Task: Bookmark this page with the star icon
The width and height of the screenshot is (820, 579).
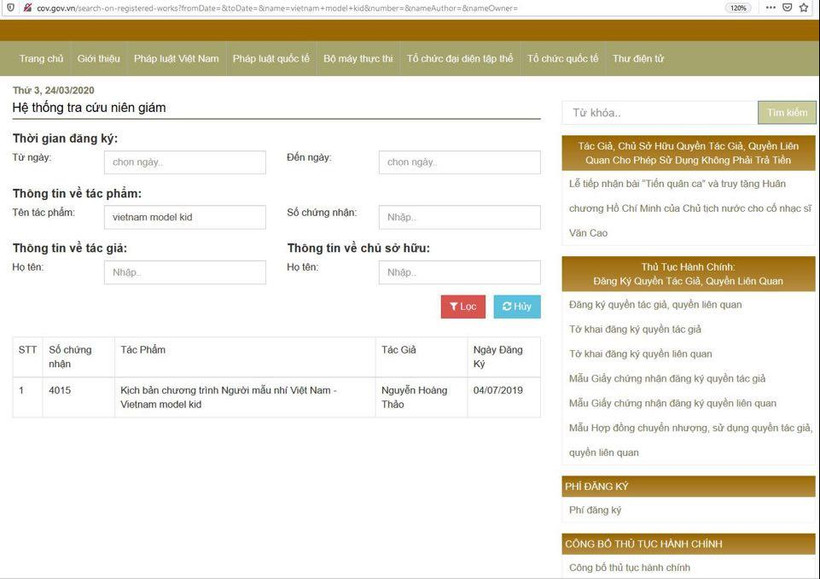Action: coord(805,8)
